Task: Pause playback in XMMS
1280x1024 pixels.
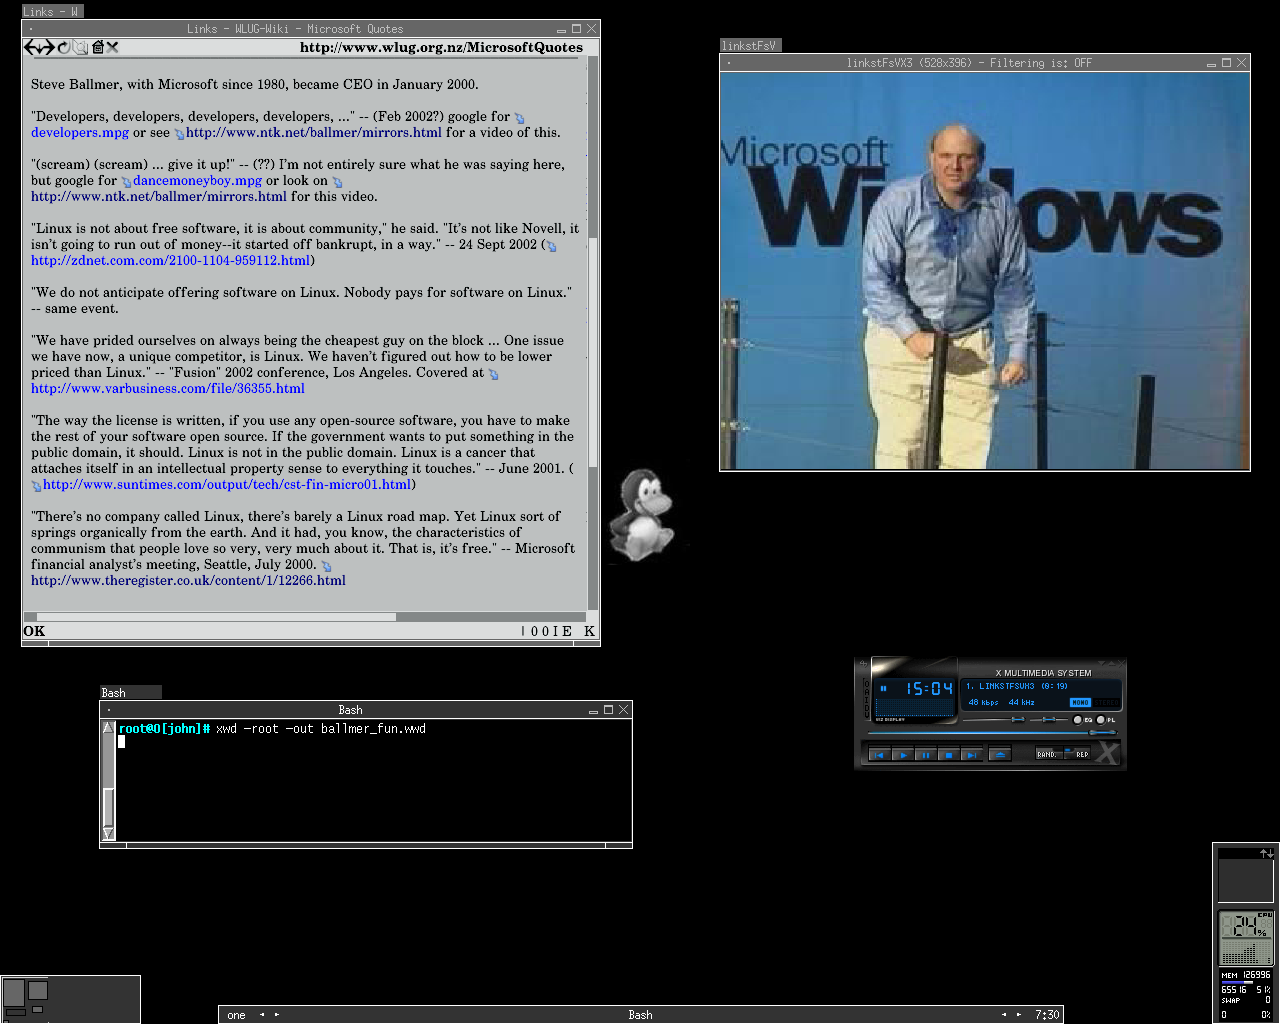Action: tap(926, 755)
